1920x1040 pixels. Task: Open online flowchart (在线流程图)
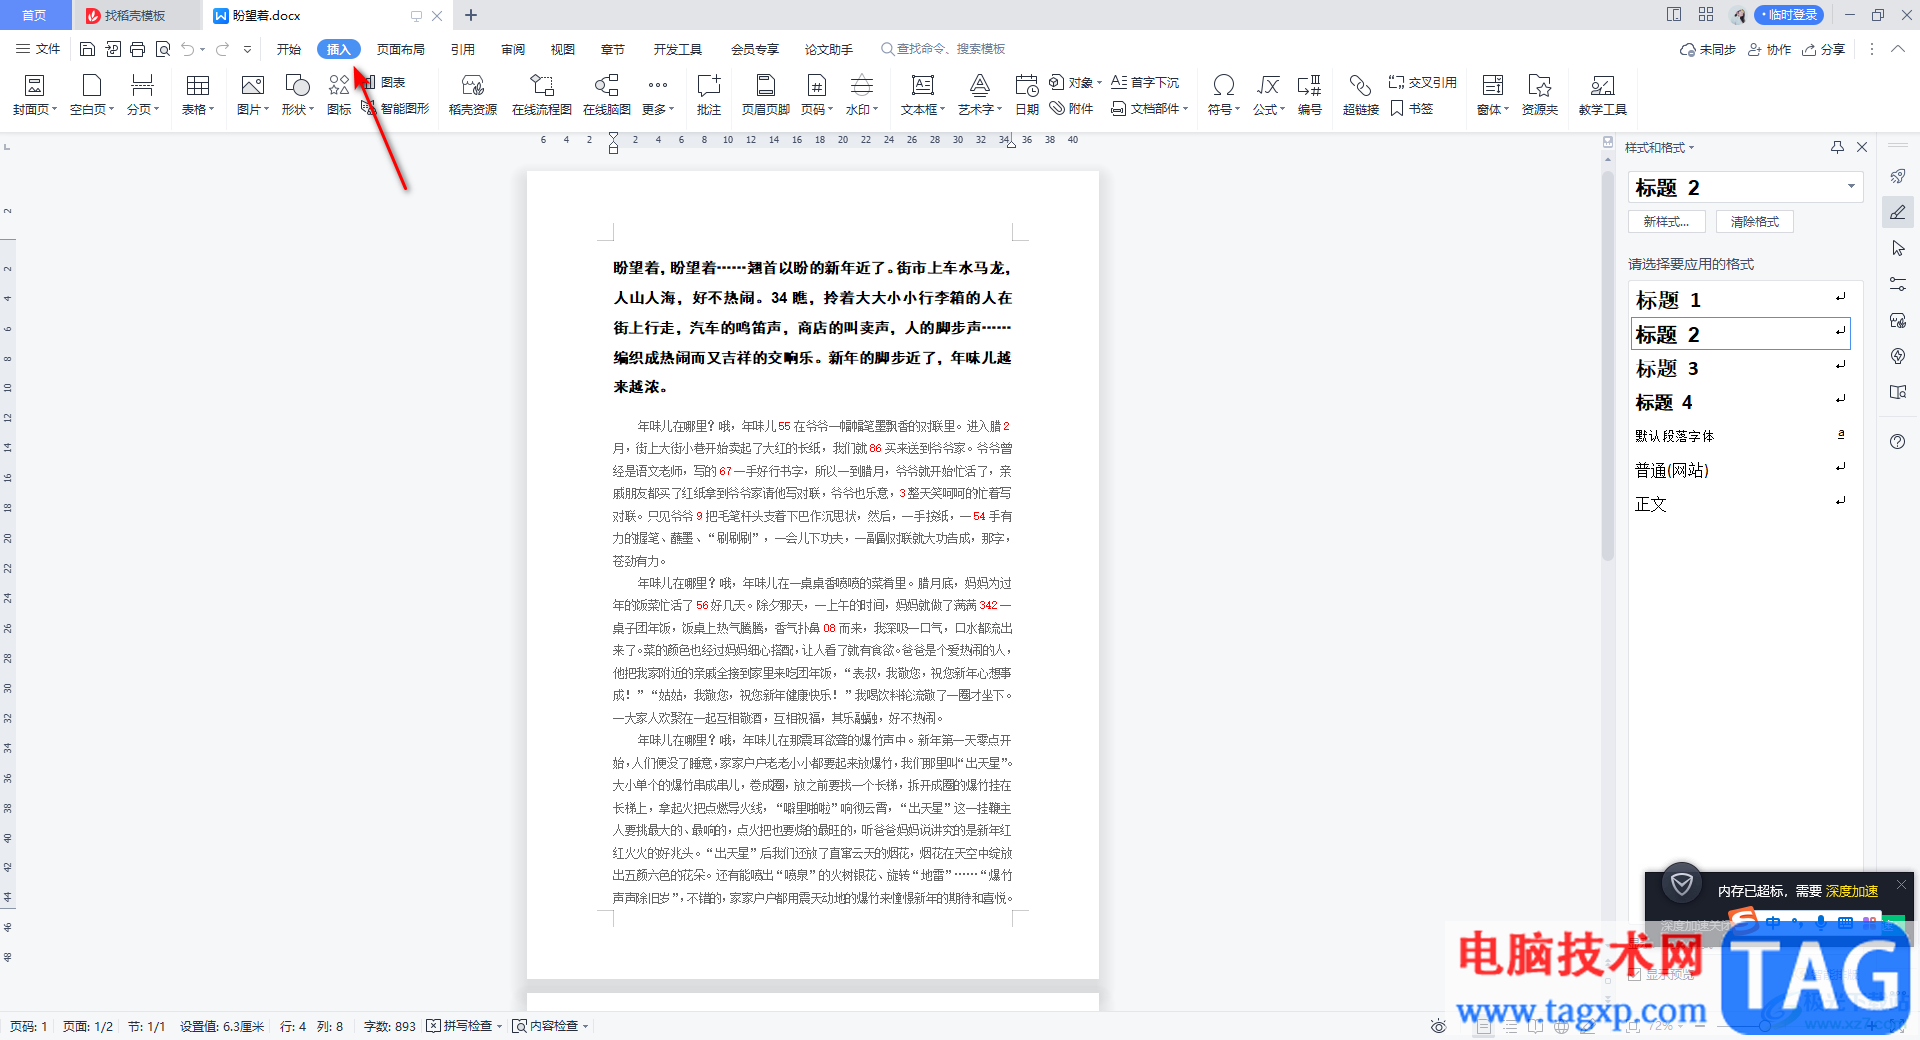(542, 95)
